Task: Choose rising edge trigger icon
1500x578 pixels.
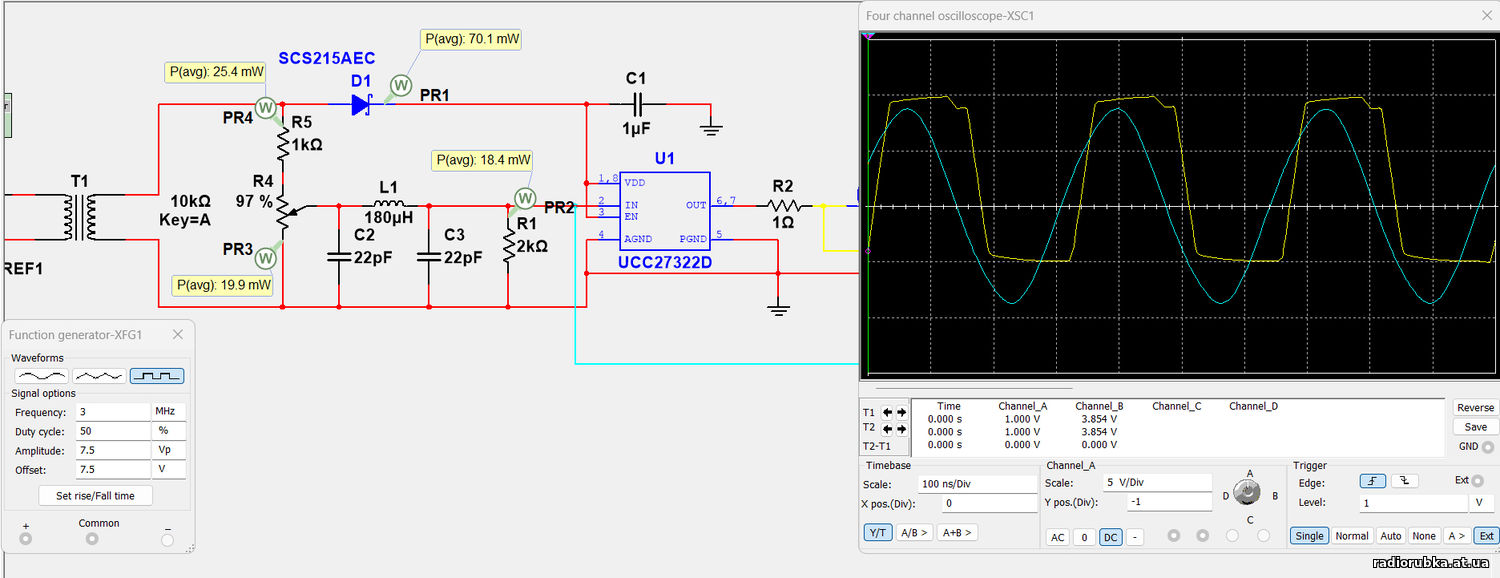Action: tap(1375, 481)
